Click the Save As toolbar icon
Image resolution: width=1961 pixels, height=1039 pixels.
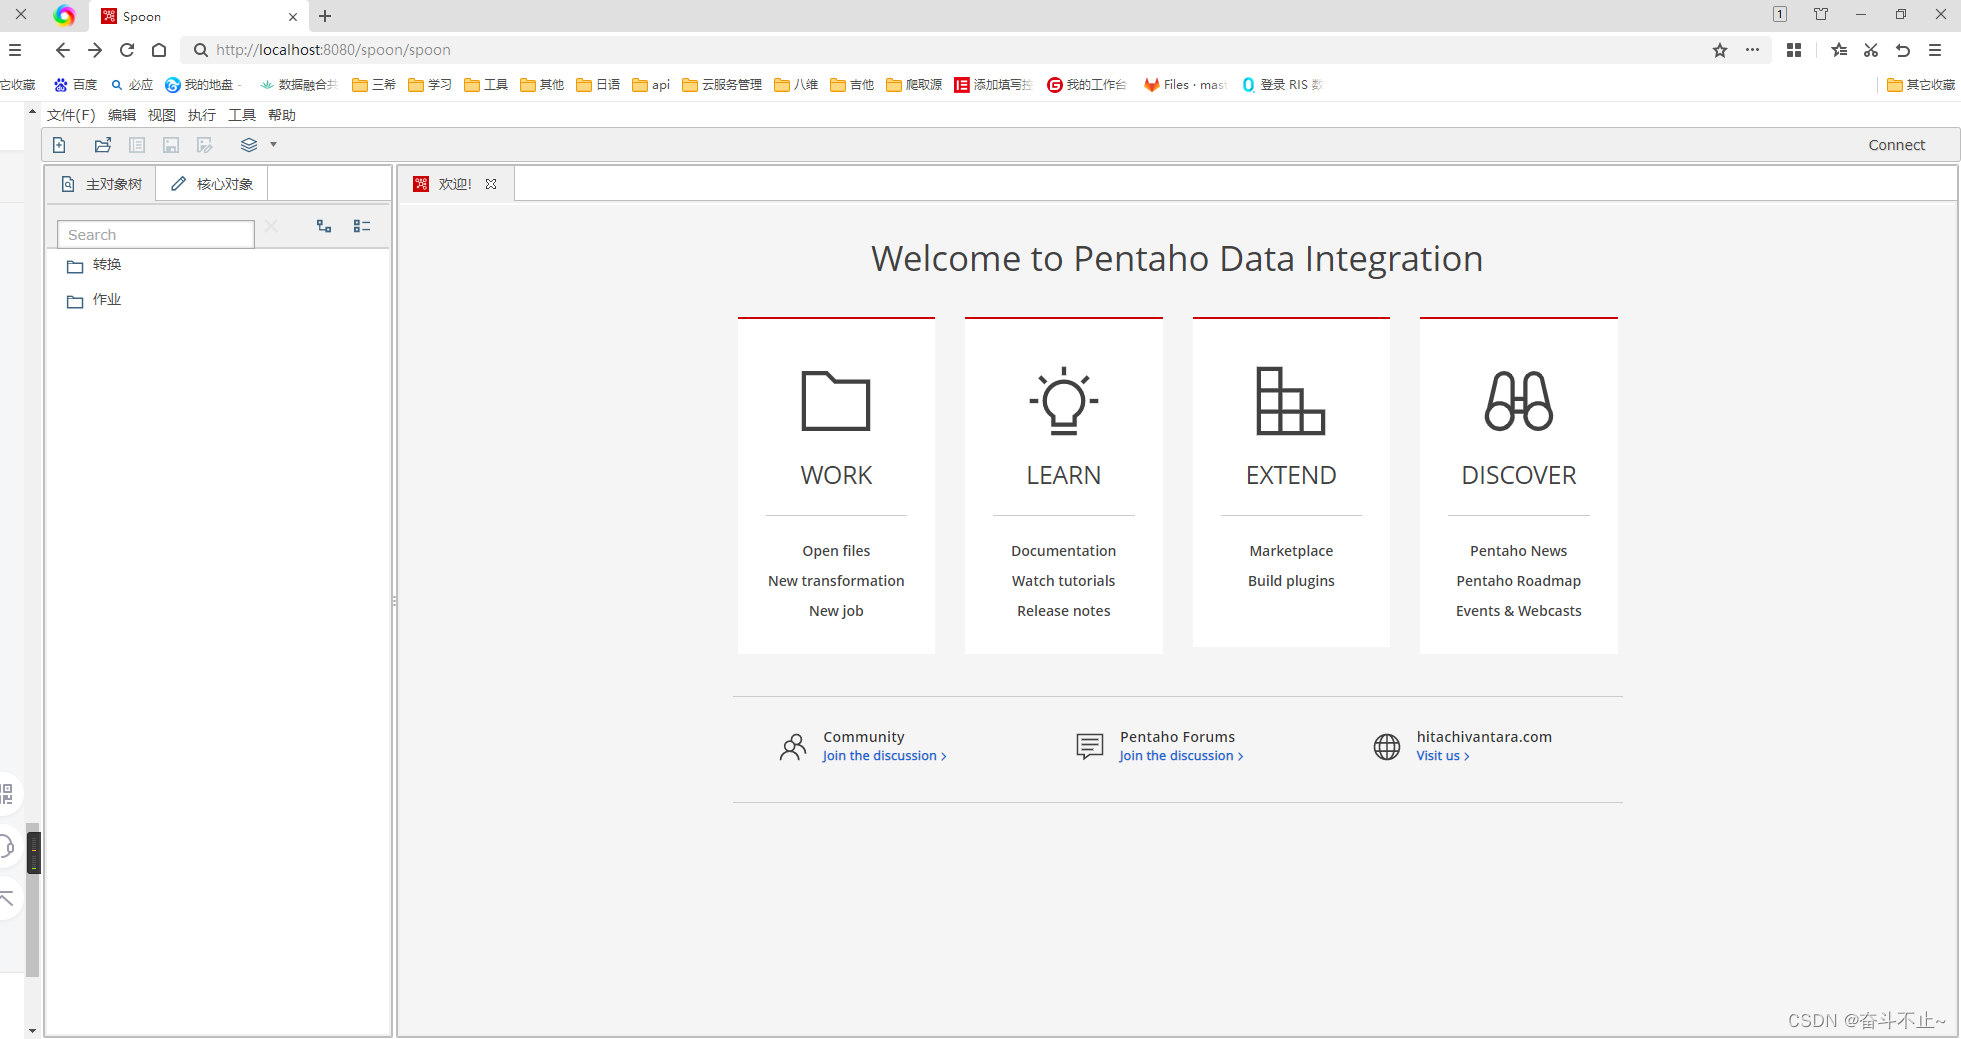[x=205, y=145]
